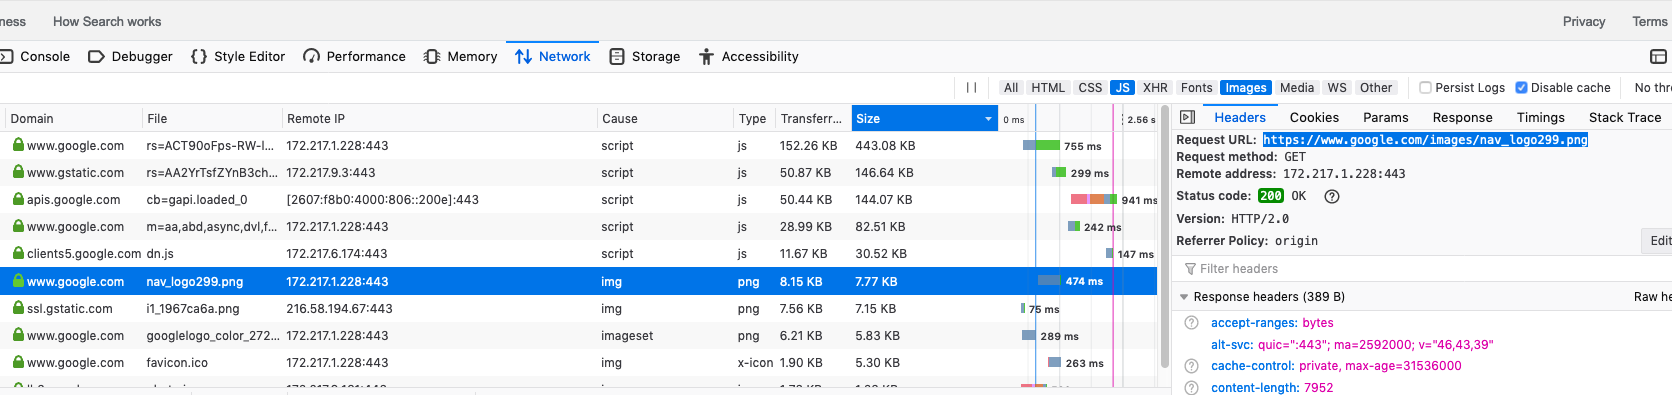
Task: Open the Accessibility figure icon
Action: coord(706,57)
